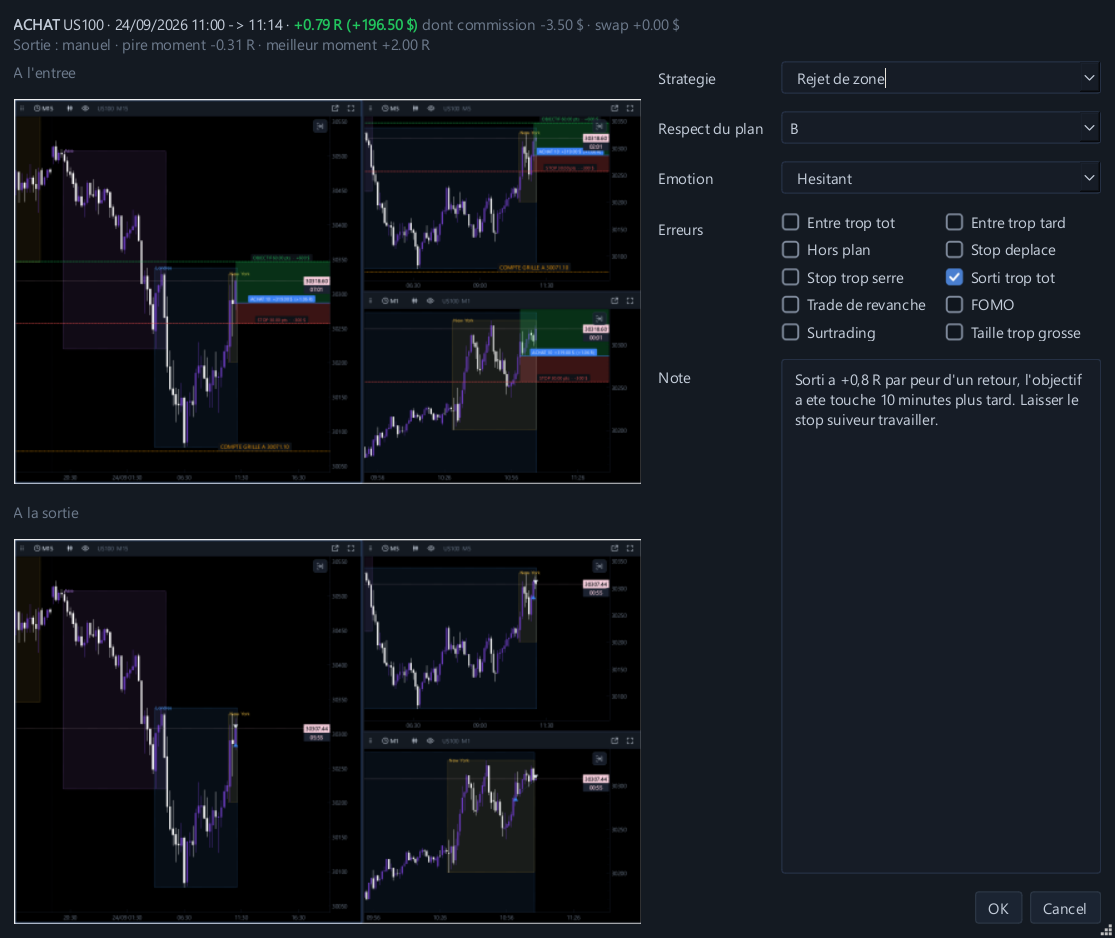Screen dimensions: 1115x938
Task: Uncheck the 'Sorti trop tot' checkbox
Action: point(954,277)
